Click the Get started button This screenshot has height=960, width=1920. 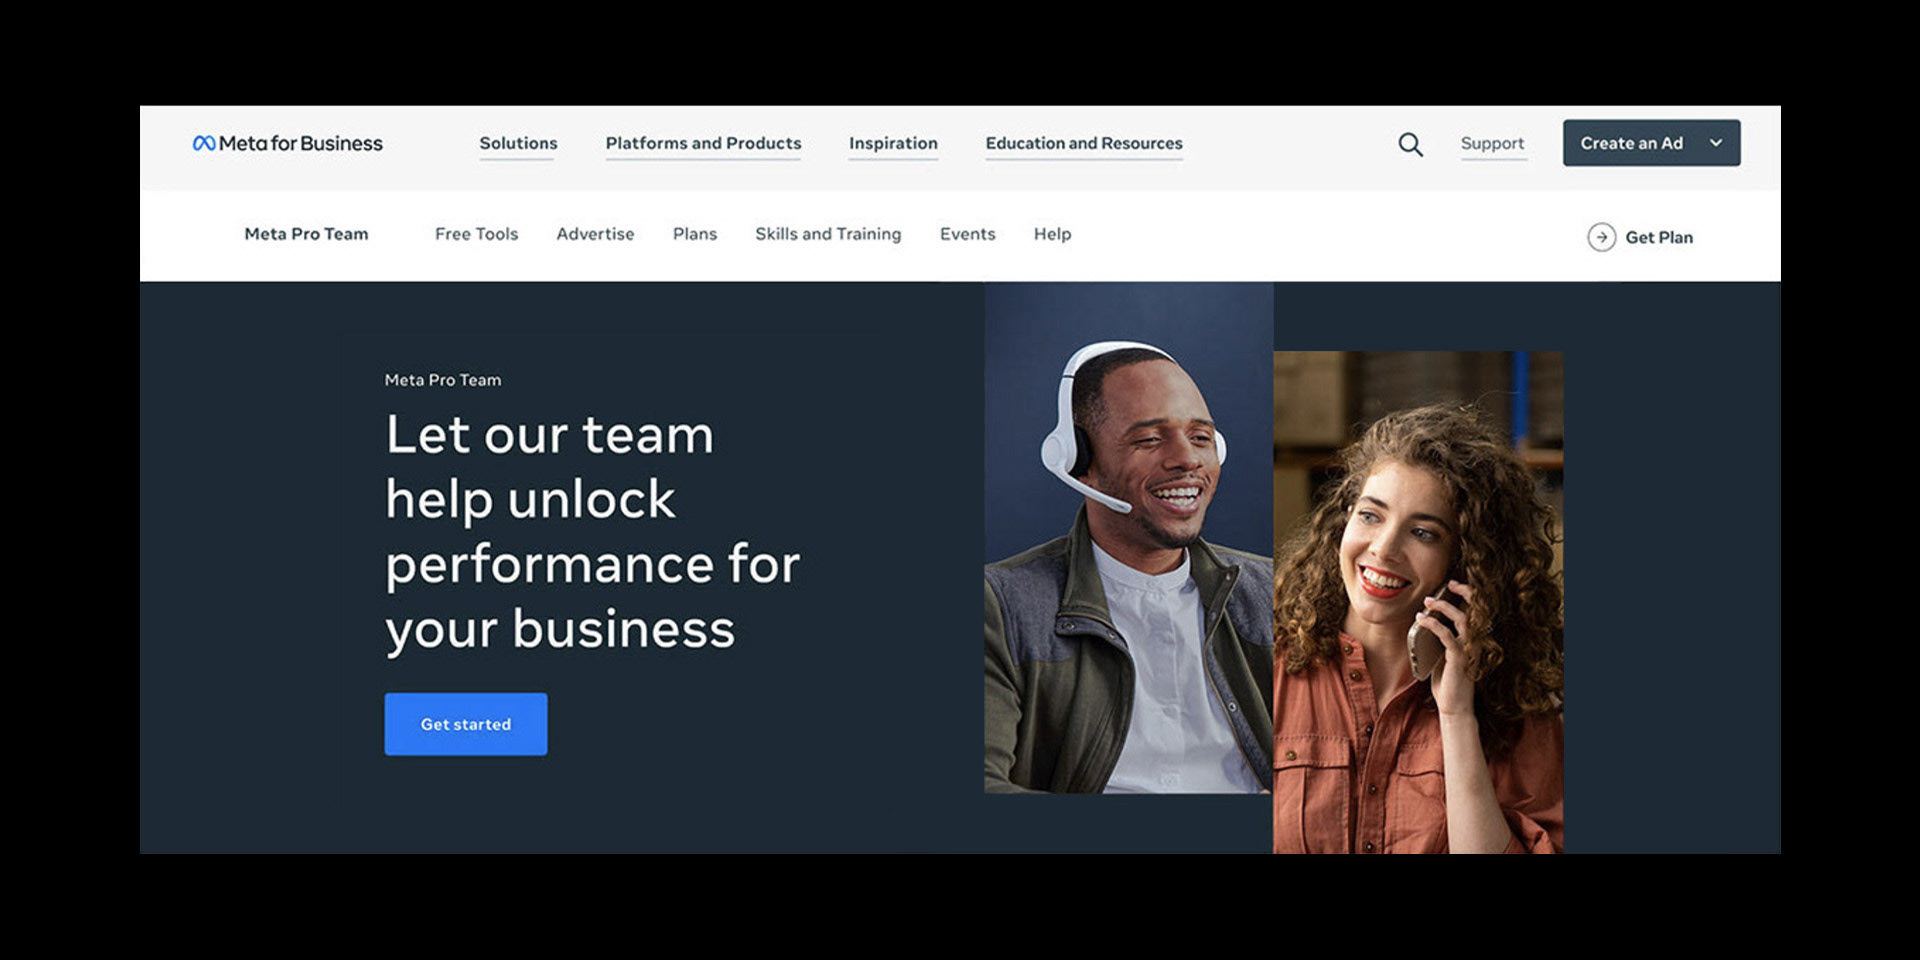pyautogui.click(x=466, y=724)
